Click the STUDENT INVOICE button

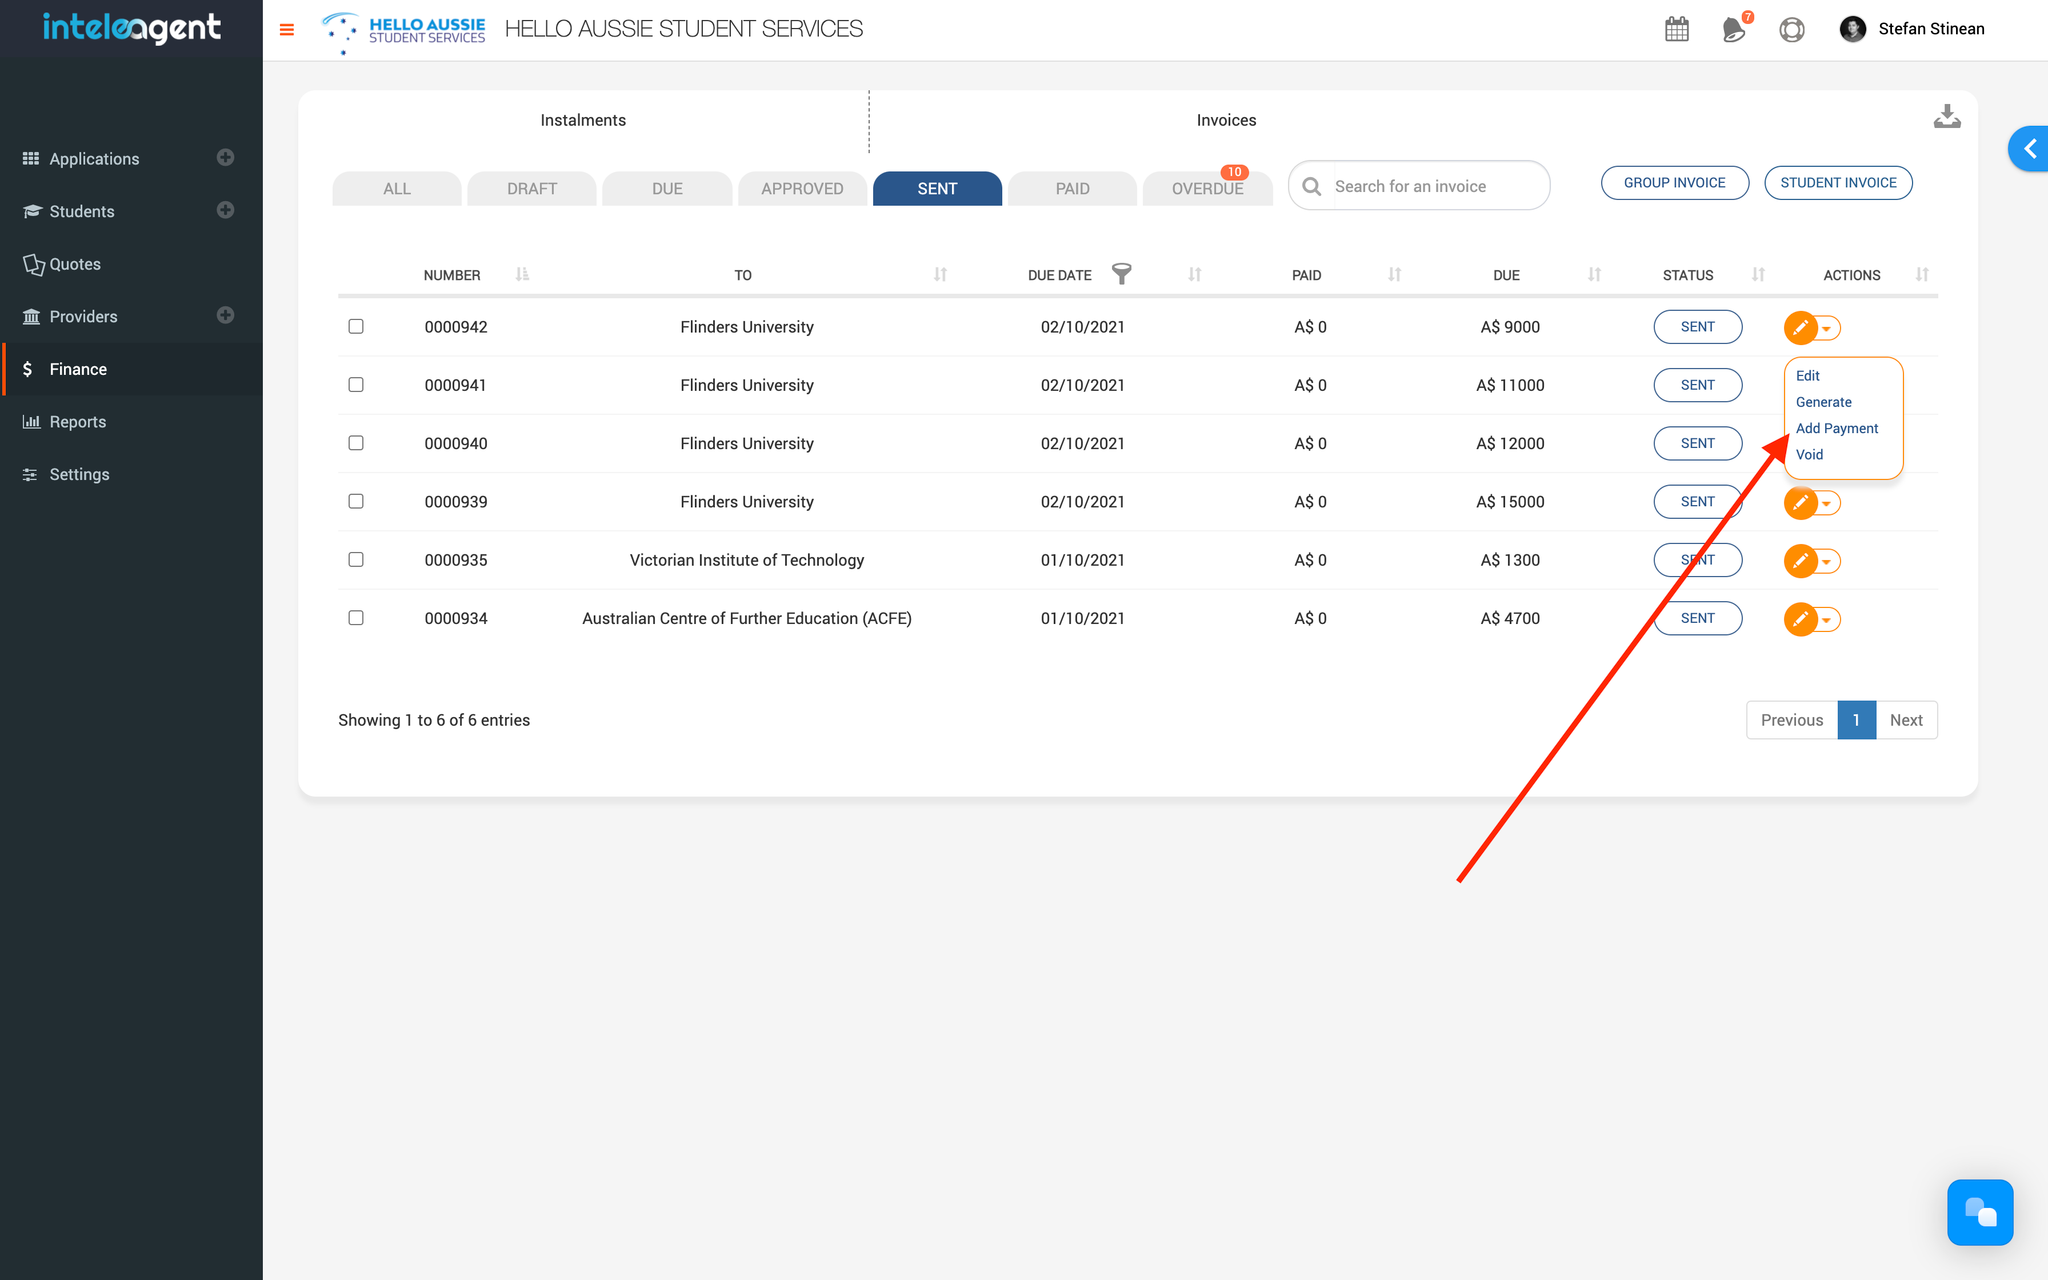click(x=1838, y=183)
